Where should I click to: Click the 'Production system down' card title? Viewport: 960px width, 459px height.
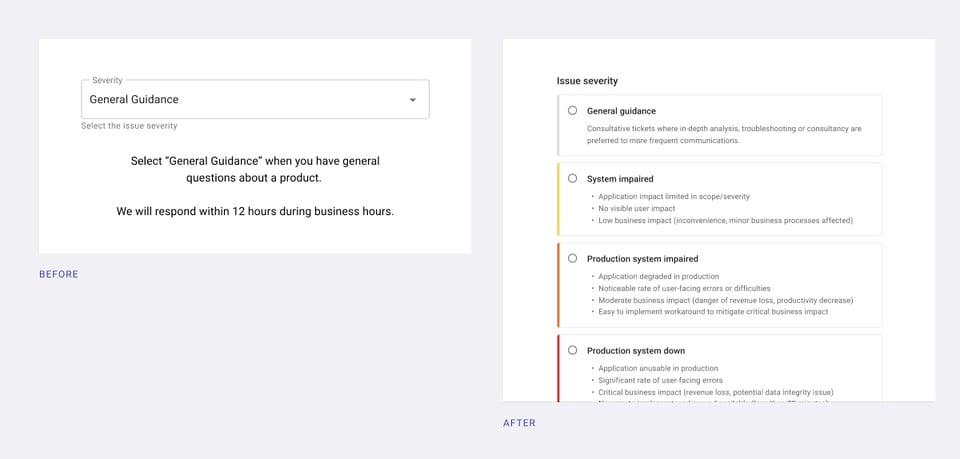[636, 351]
